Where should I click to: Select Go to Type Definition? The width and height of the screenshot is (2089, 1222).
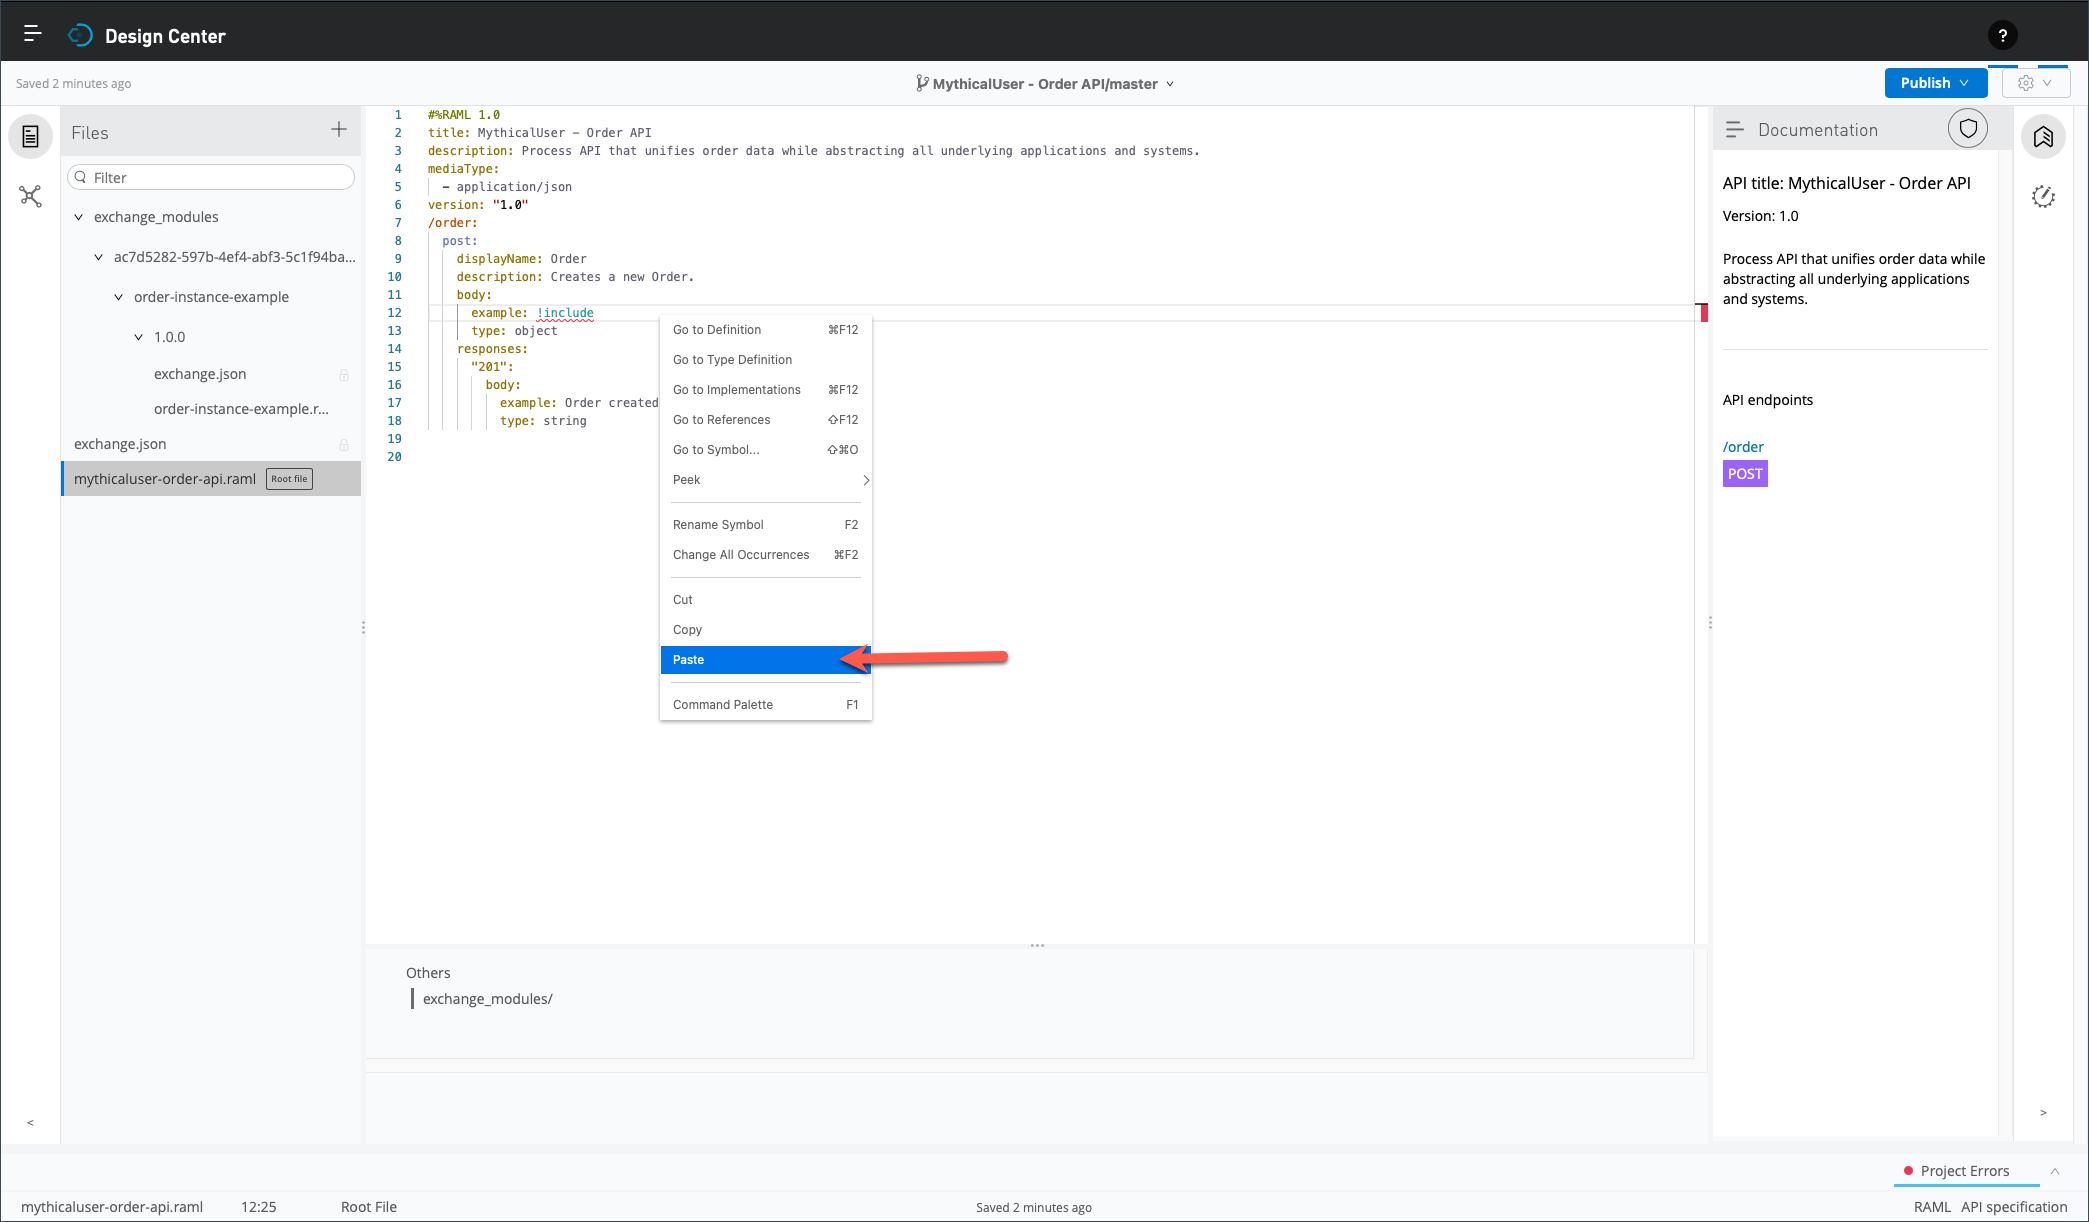[x=766, y=360]
